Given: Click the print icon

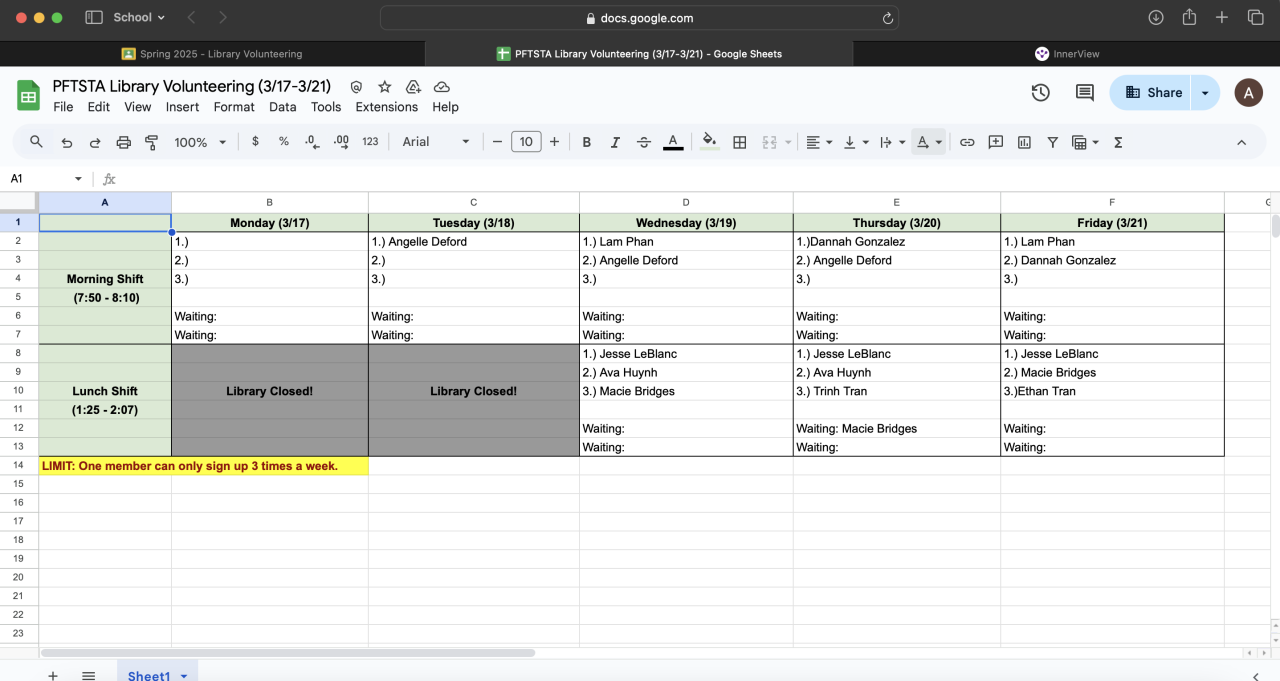Looking at the screenshot, I should click(124, 142).
